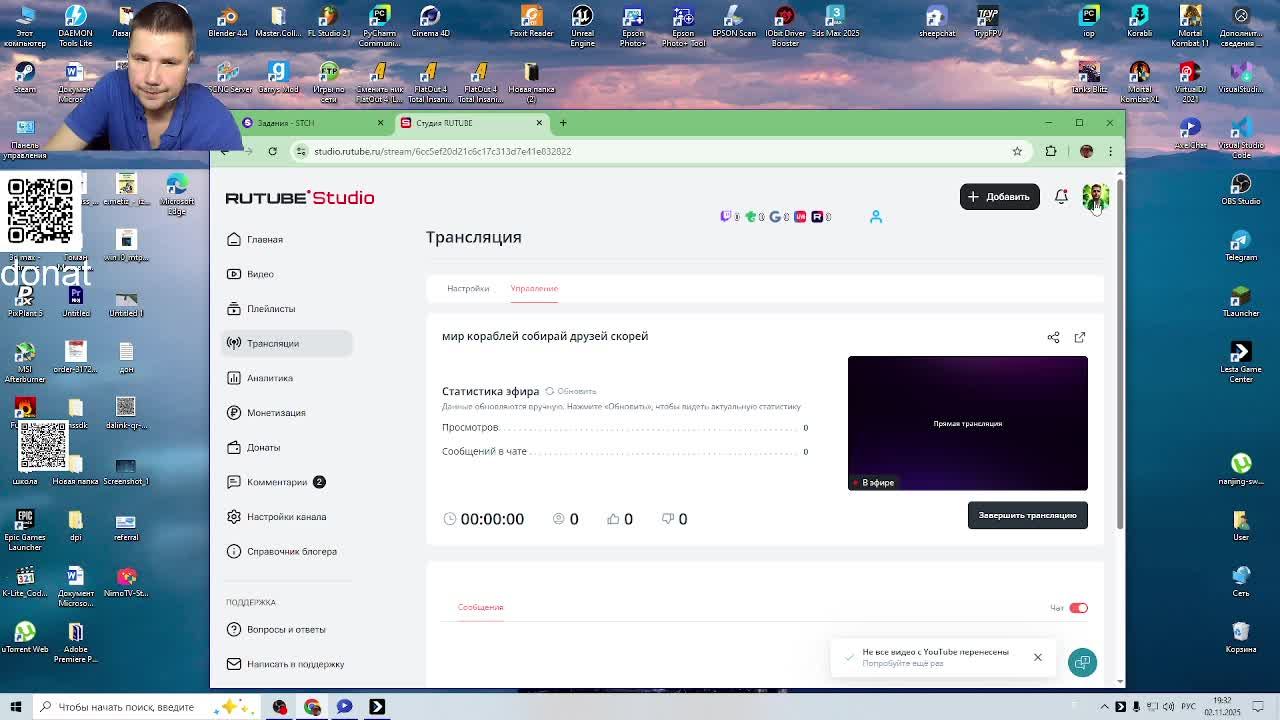Screen dimensions: 1280x720
Task: Click the likes thumbs-up counter
Action: 613,519
